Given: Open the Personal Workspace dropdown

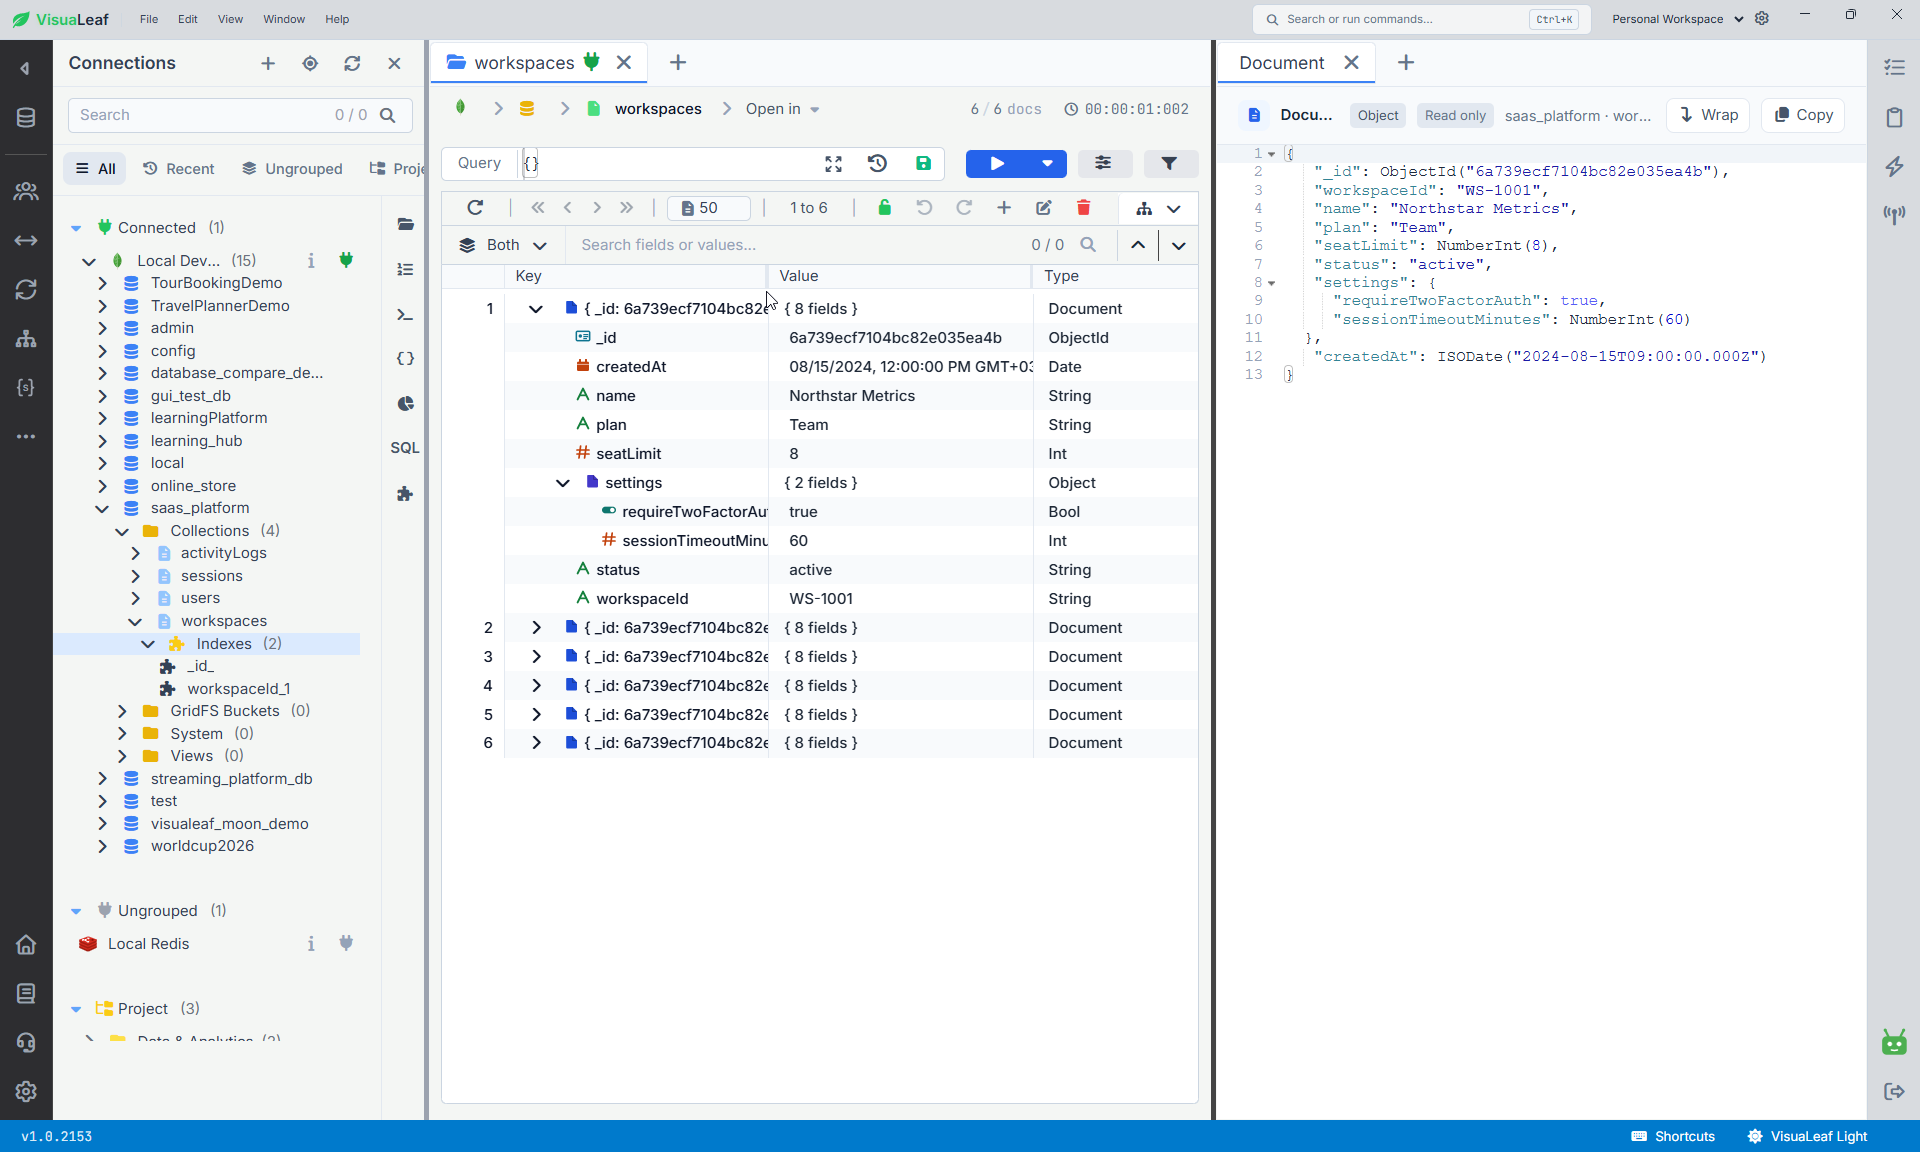Looking at the screenshot, I should click(1677, 19).
